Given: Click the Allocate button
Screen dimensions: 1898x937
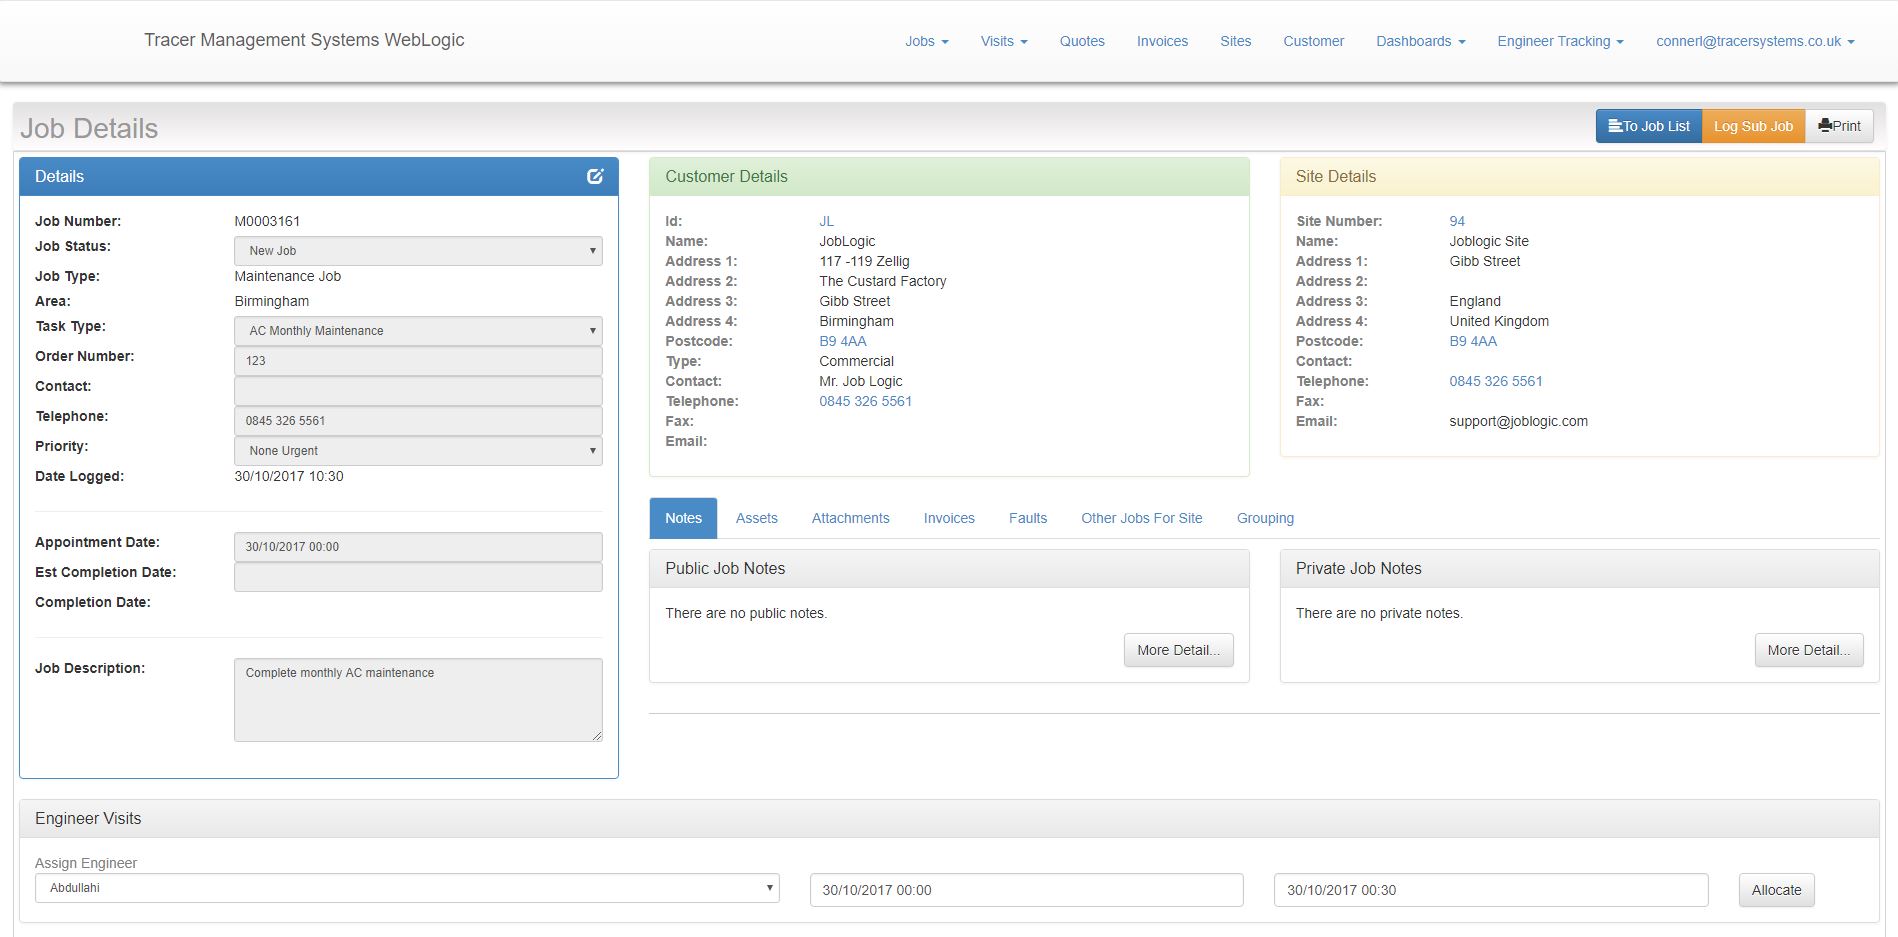Looking at the screenshot, I should pyautogui.click(x=1776, y=890).
